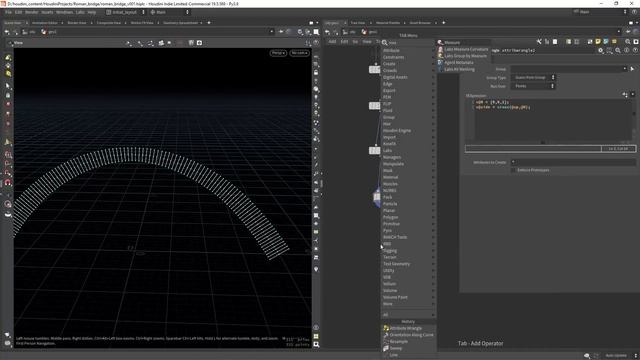Switch to the Render View tab
Image resolution: width=640 pixels, height=360 pixels.
pyautogui.click(x=77, y=23)
